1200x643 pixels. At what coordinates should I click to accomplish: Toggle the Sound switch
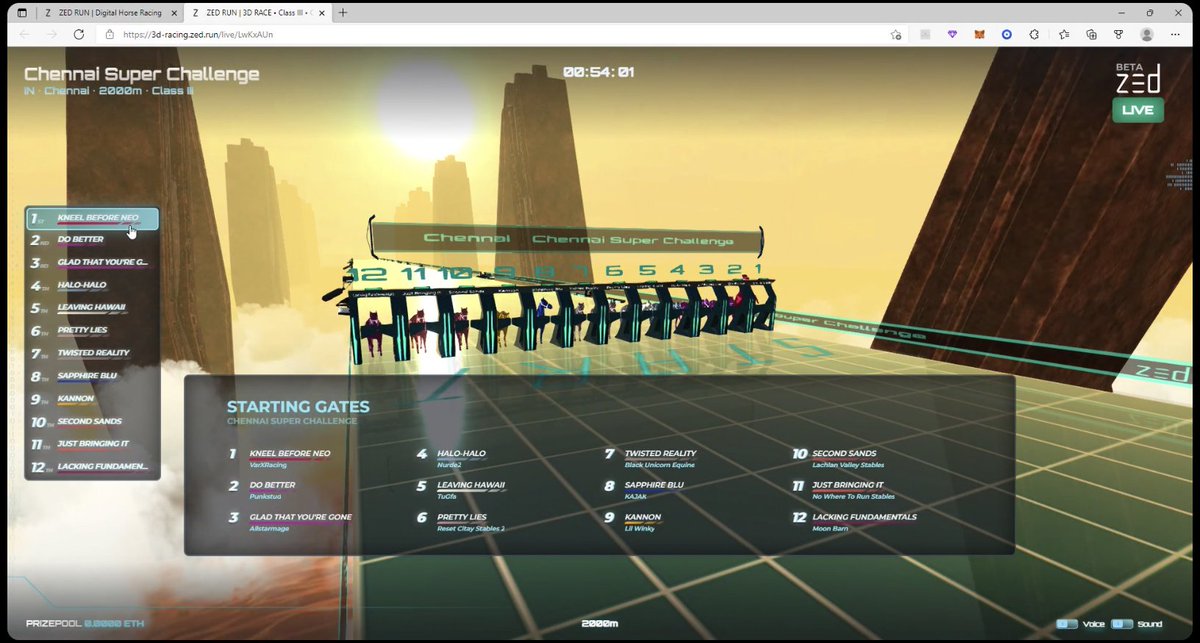coord(1124,624)
